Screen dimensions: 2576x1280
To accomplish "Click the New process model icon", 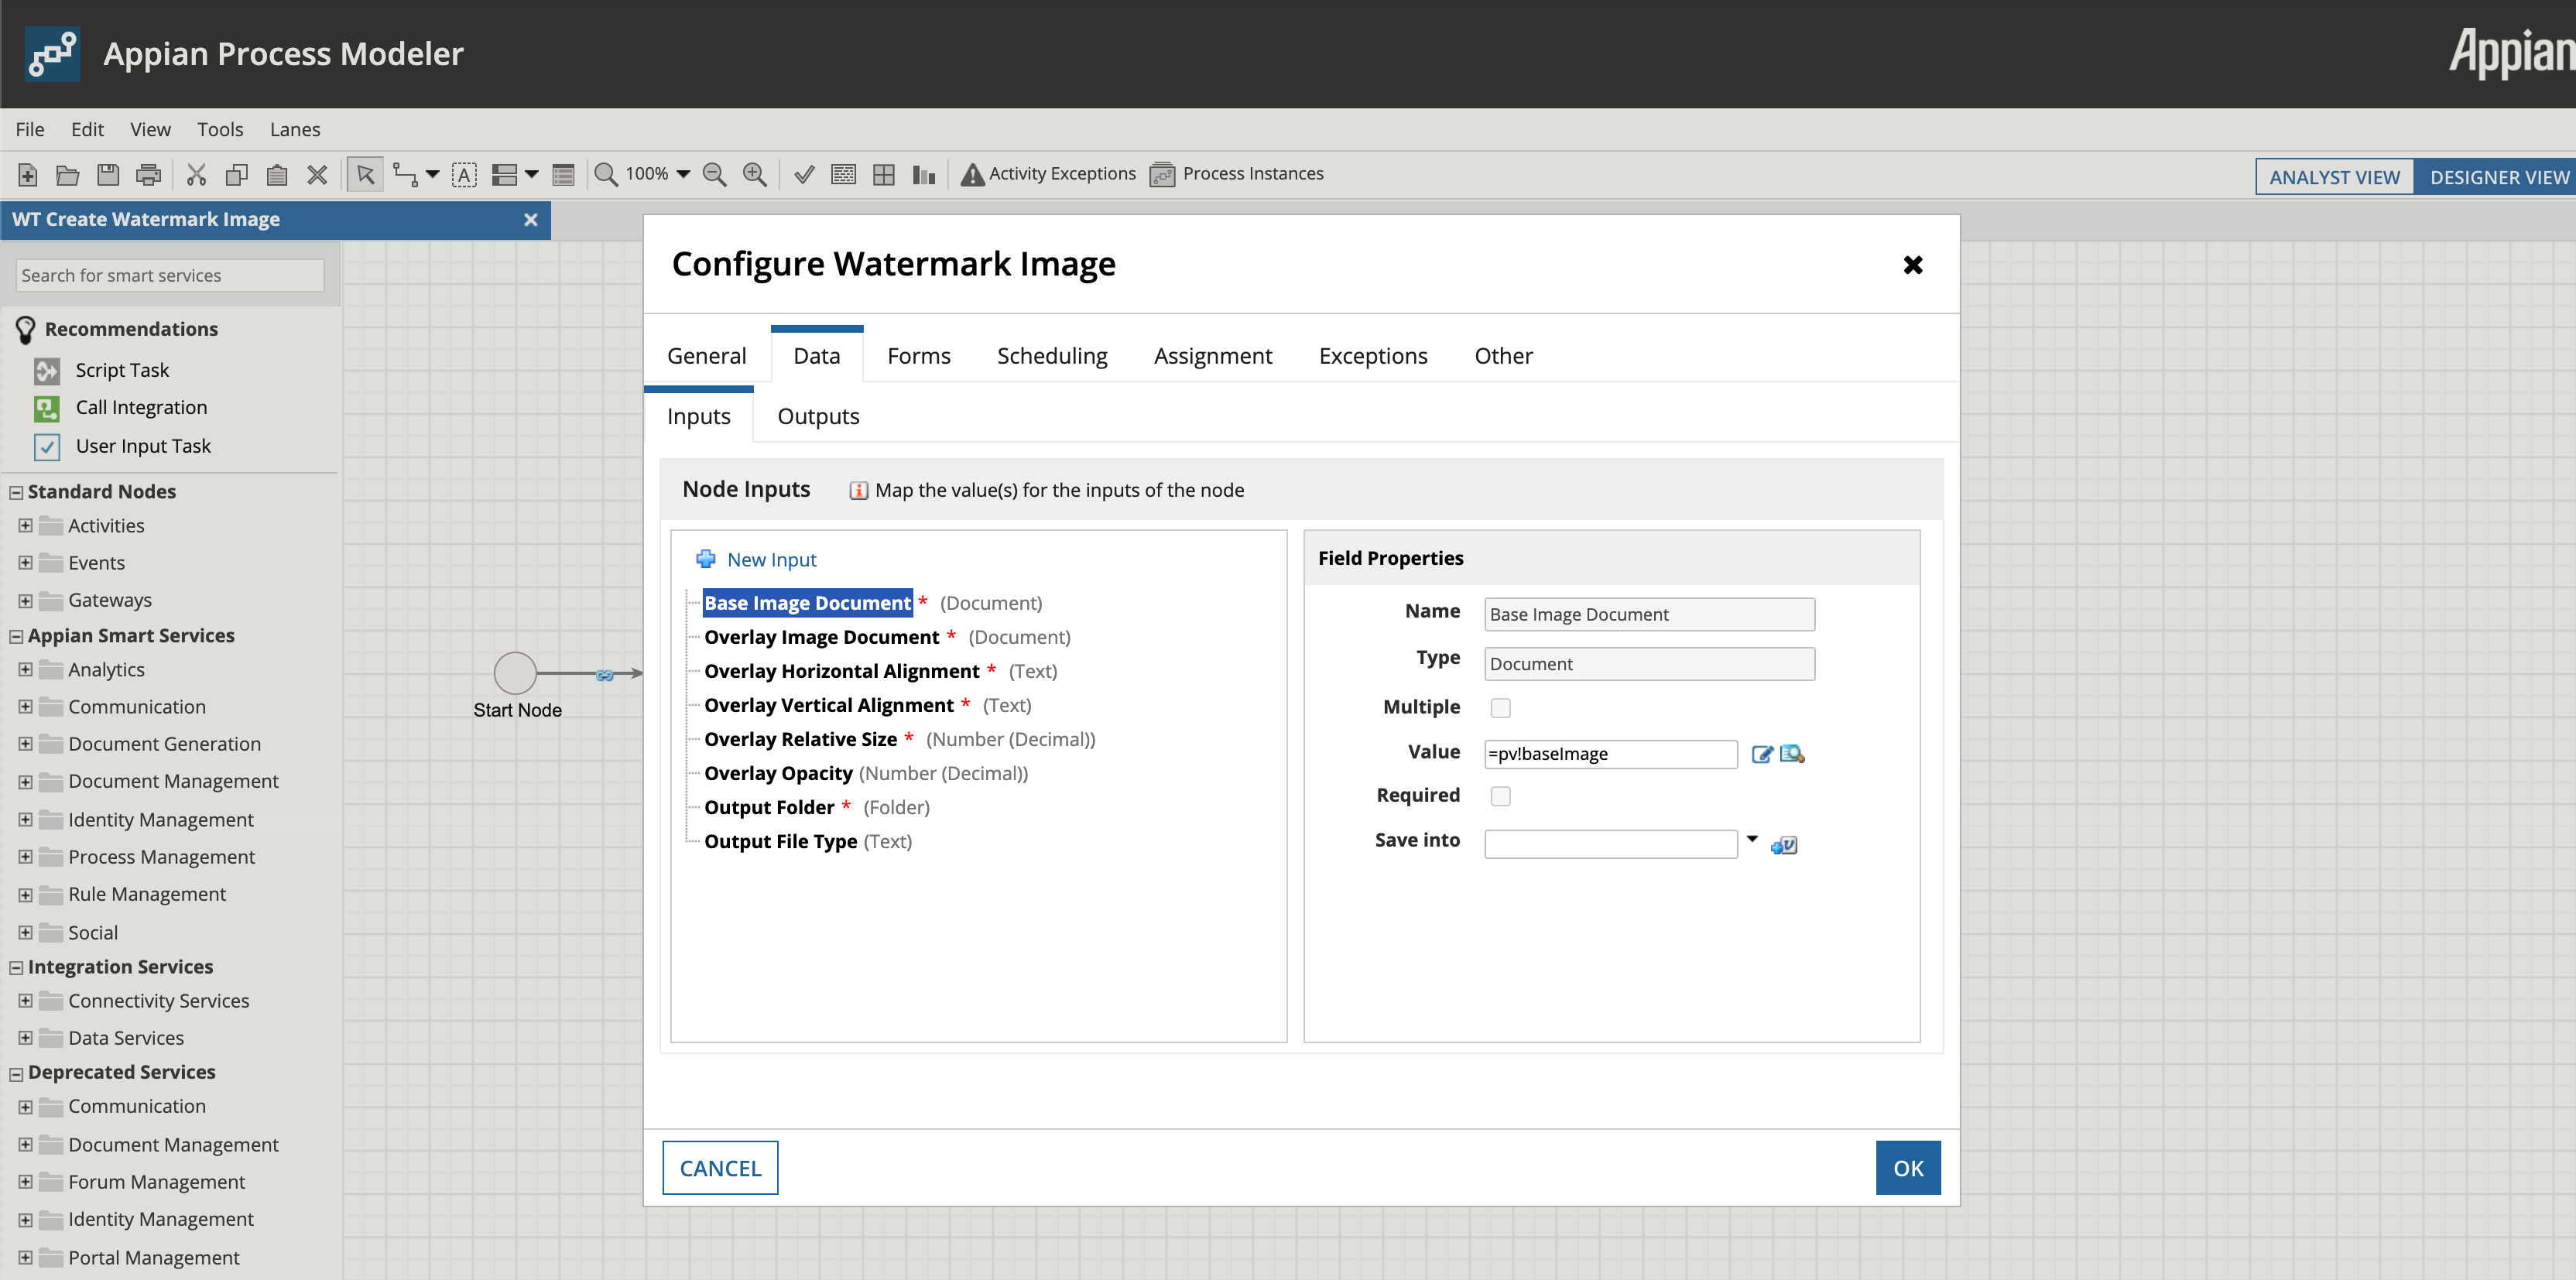I will (x=28, y=175).
